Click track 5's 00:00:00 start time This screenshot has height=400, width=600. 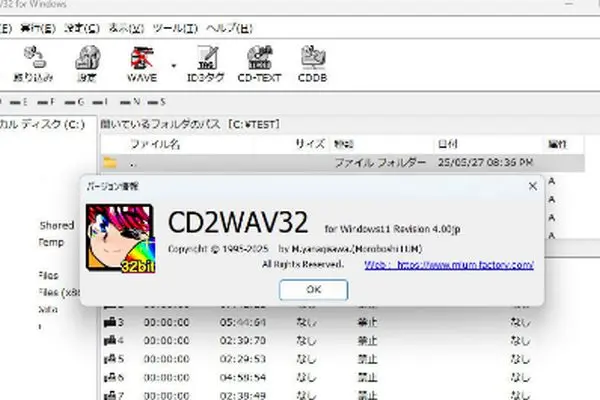pyautogui.click(x=166, y=359)
